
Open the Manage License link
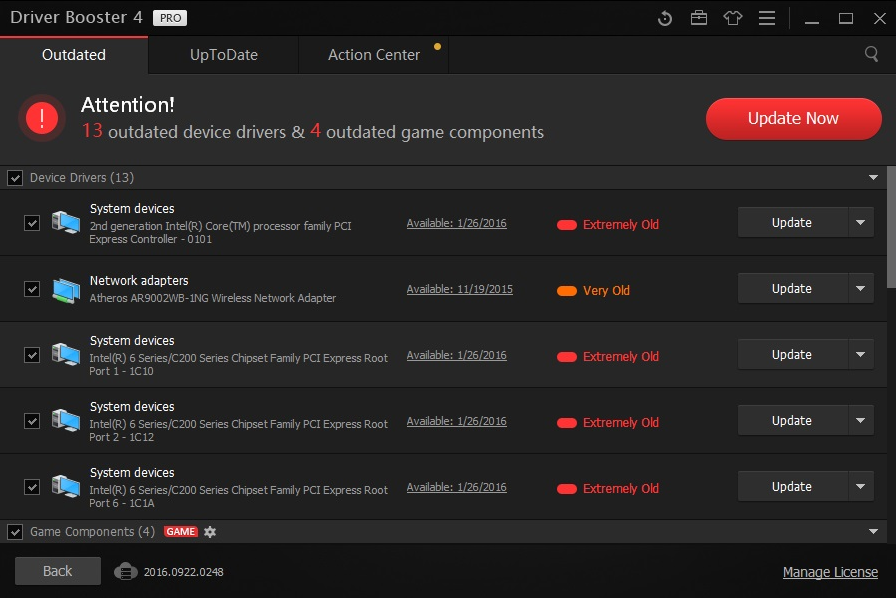(x=830, y=572)
